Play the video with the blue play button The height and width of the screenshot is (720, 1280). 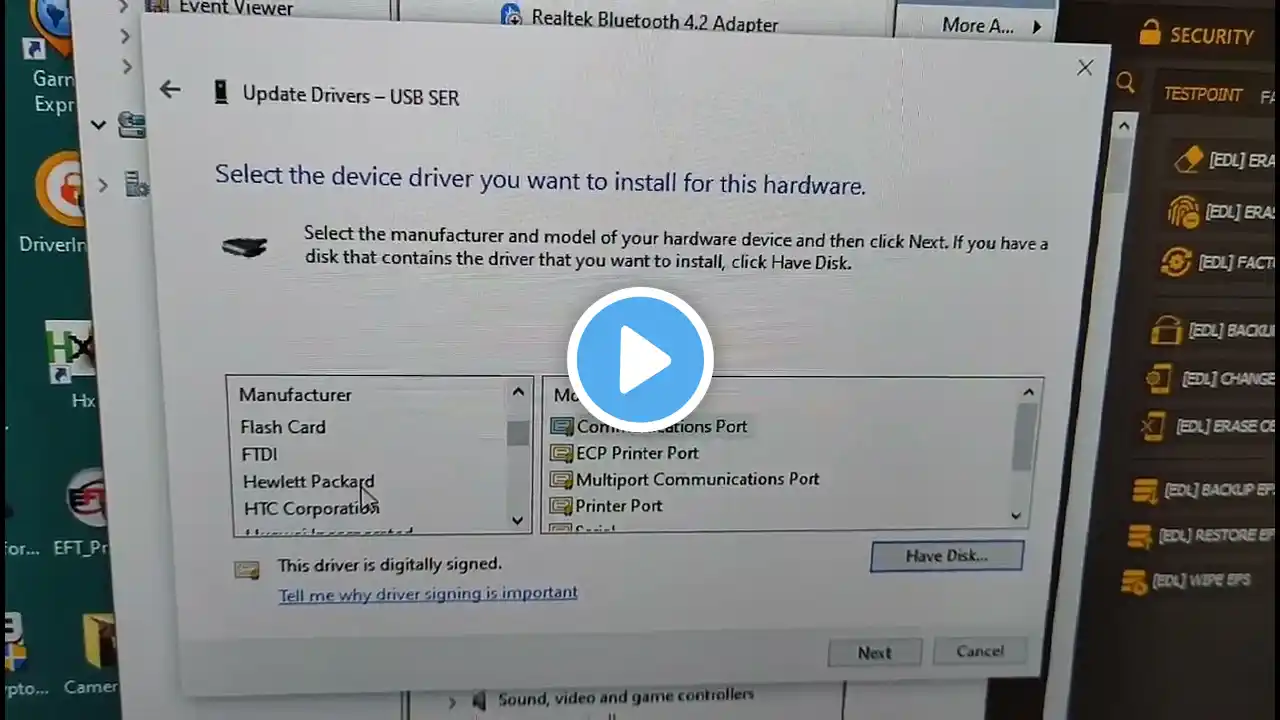[640, 360]
